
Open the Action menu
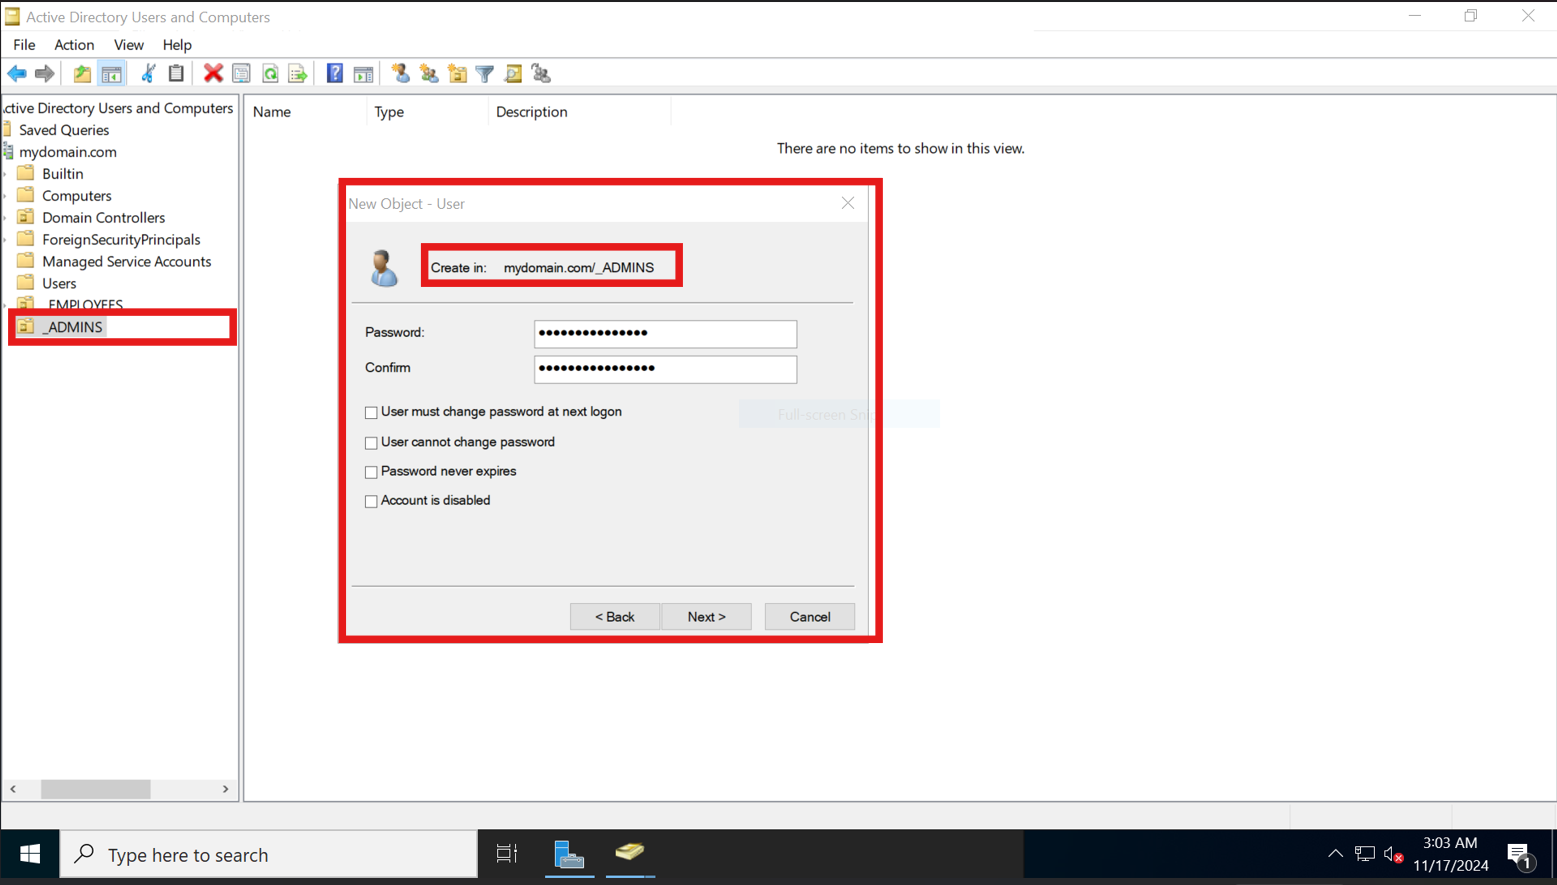click(74, 45)
